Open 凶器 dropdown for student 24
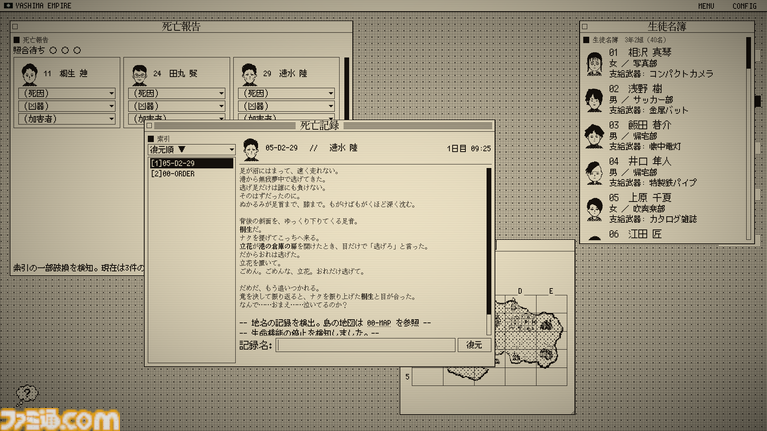Viewport: 767px width, 431px height. click(x=177, y=106)
